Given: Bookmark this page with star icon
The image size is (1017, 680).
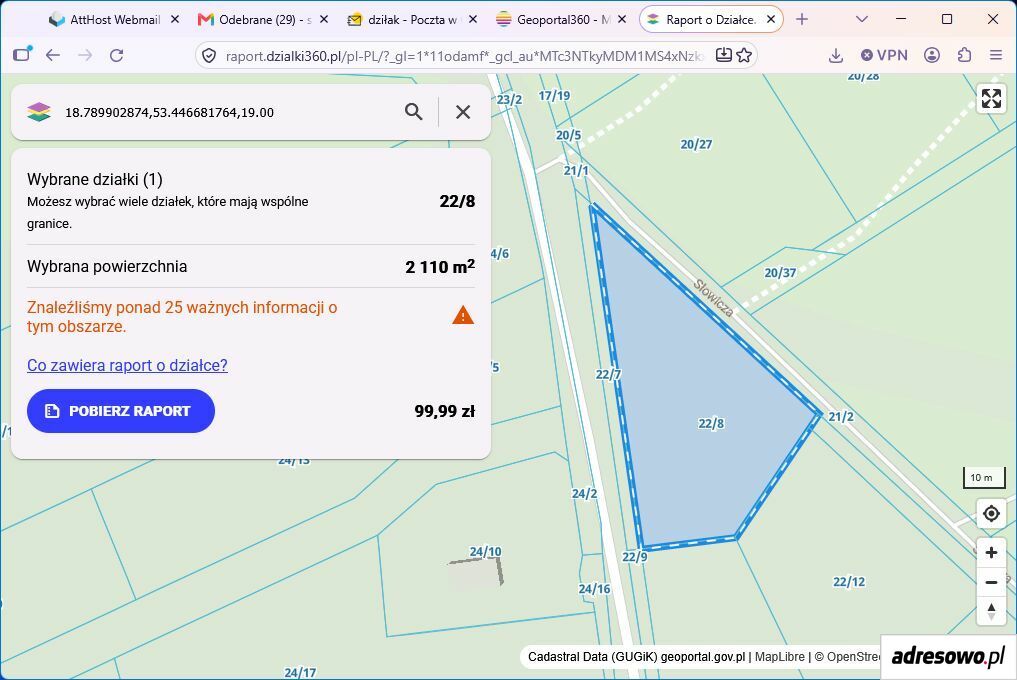Looking at the screenshot, I should pyautogui.click(x=745, y=55).
